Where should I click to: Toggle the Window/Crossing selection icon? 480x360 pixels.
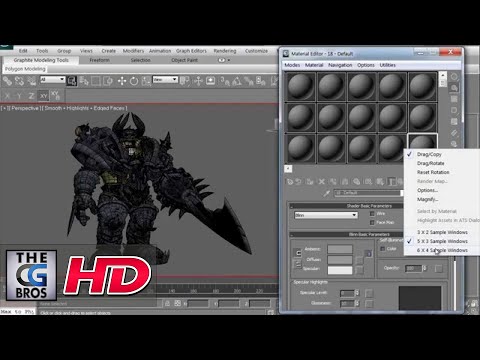click(108, 81)
